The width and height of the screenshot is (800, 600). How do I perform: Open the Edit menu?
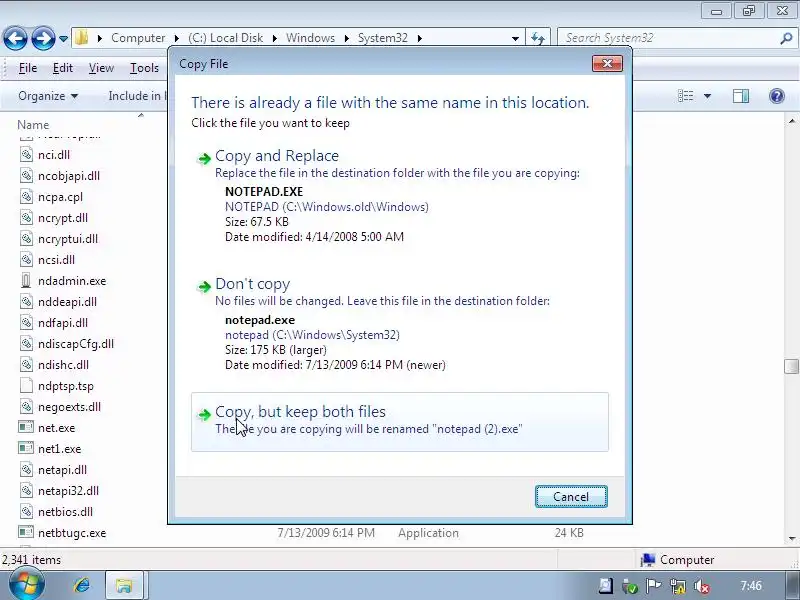pyautogui.click(x=63, y=68)
